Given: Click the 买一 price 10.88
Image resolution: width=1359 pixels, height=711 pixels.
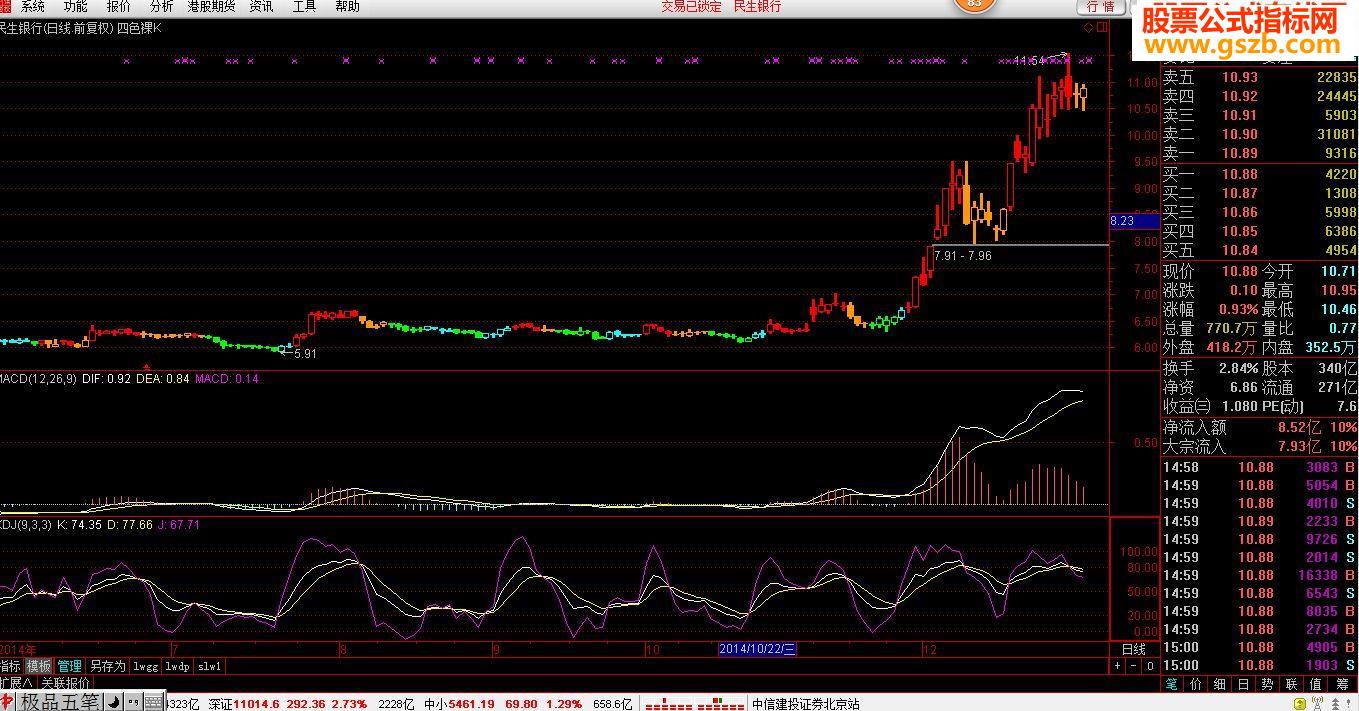Looking at the screenshot, I should (x=1241, y=174).
